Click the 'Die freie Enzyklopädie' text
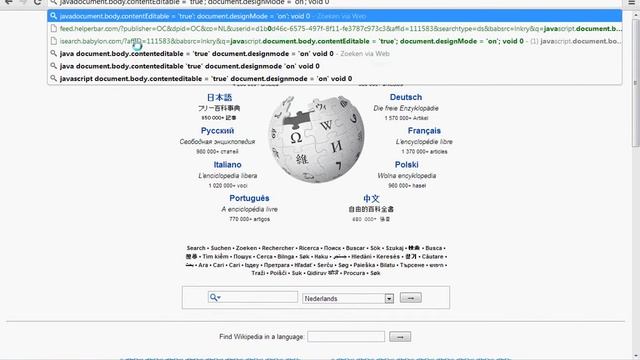 click(x=406, y=108)
